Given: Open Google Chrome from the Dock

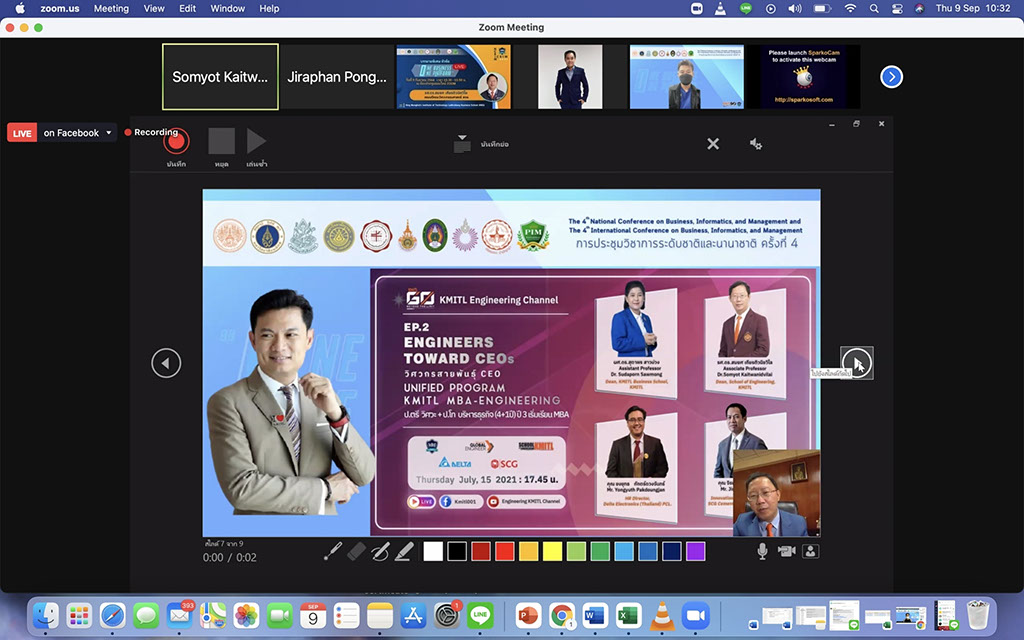Looking at the screenshot, I should point(562,615).
